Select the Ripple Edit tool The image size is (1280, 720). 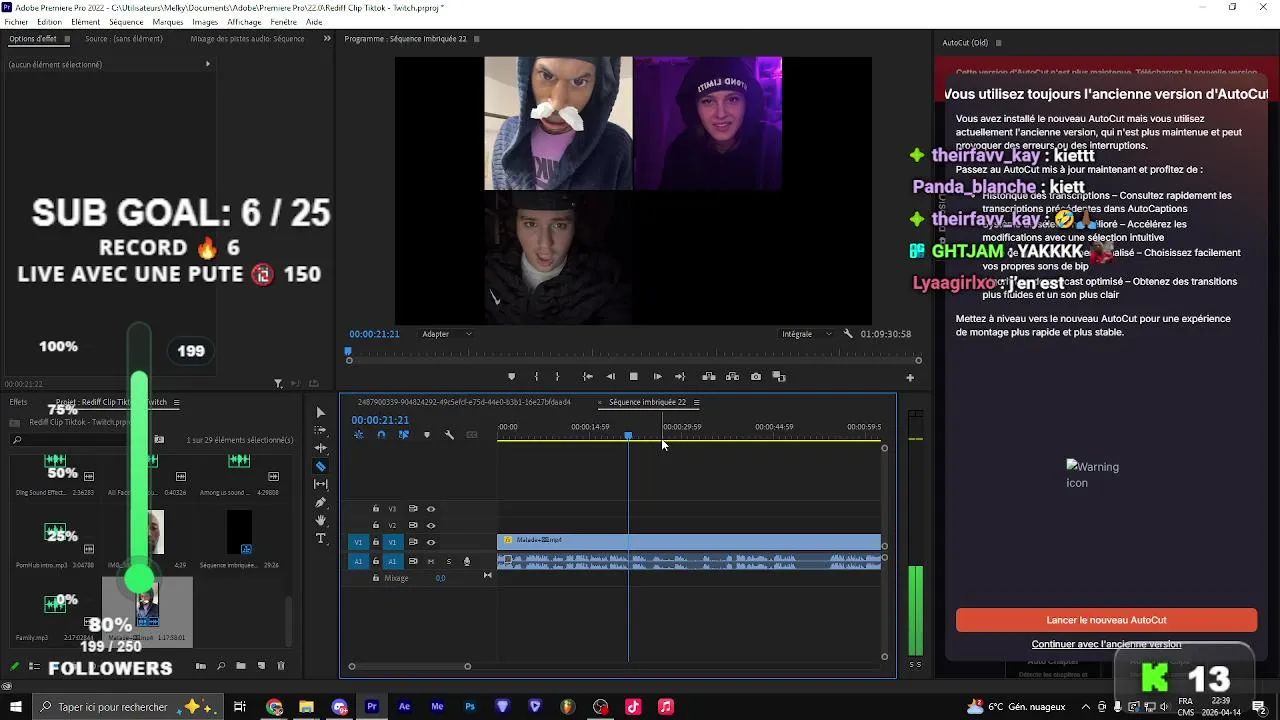tap(320, 448)
